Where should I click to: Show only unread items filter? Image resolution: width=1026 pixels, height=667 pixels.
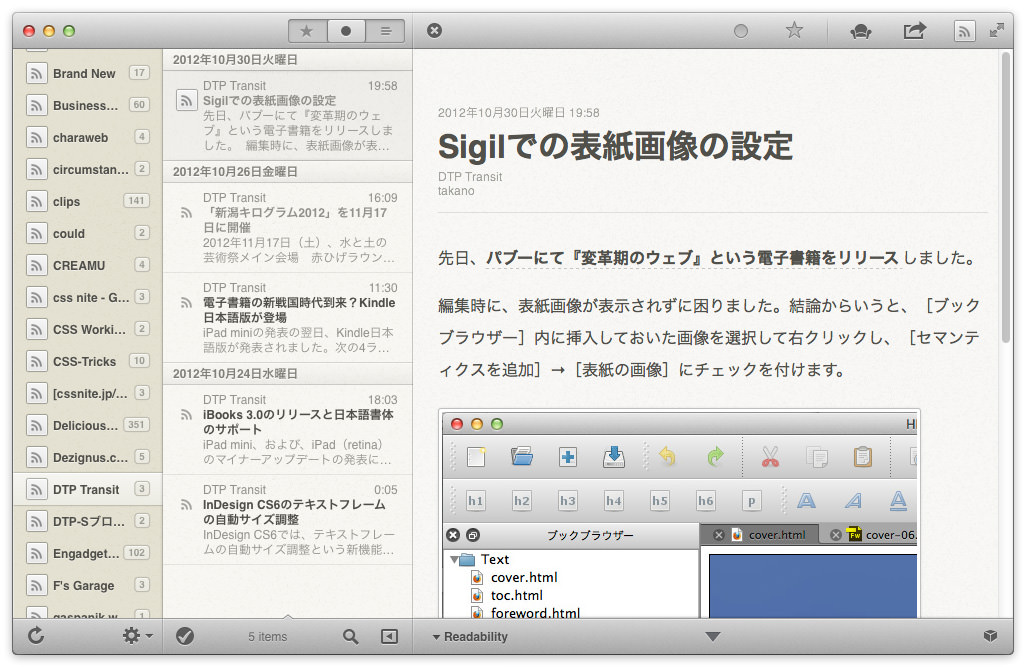tap(346, 31)
